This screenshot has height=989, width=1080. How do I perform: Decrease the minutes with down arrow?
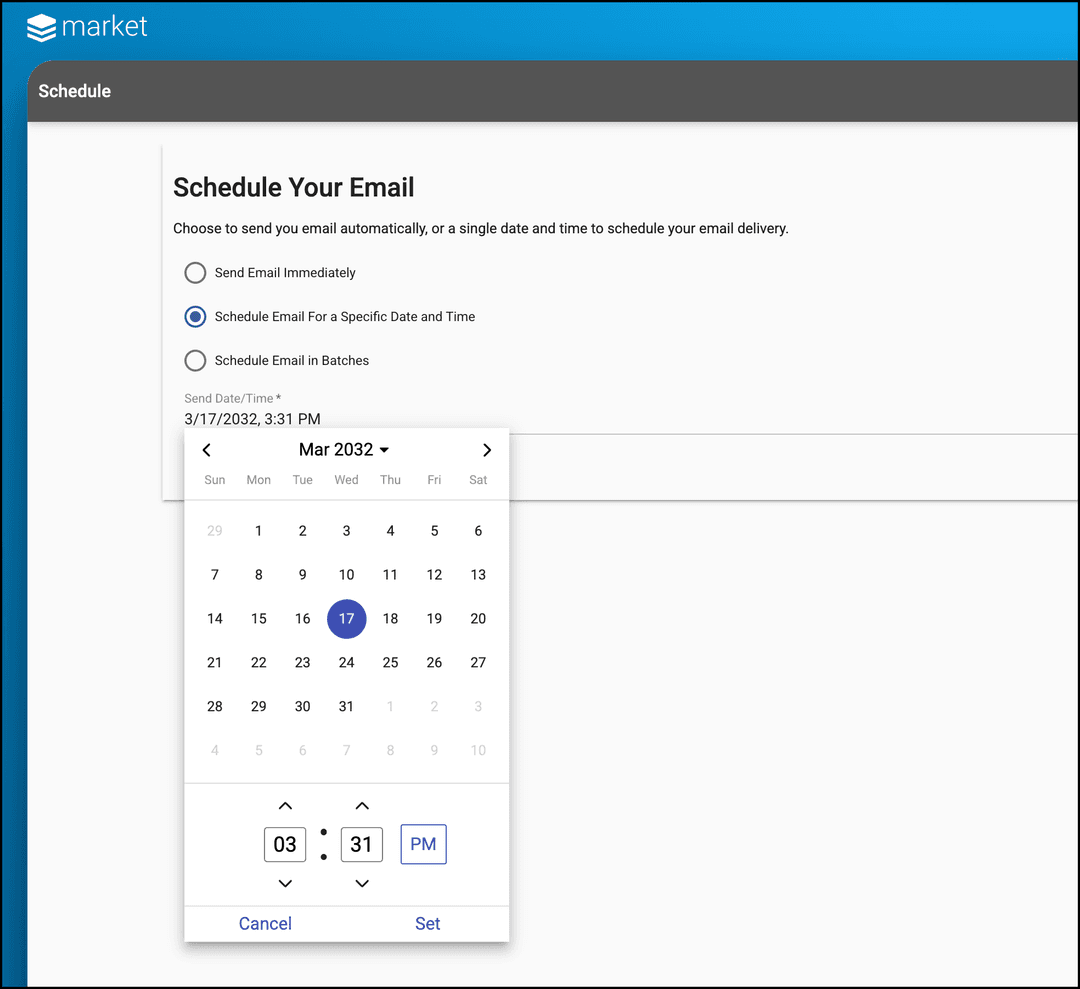(362, 883)
